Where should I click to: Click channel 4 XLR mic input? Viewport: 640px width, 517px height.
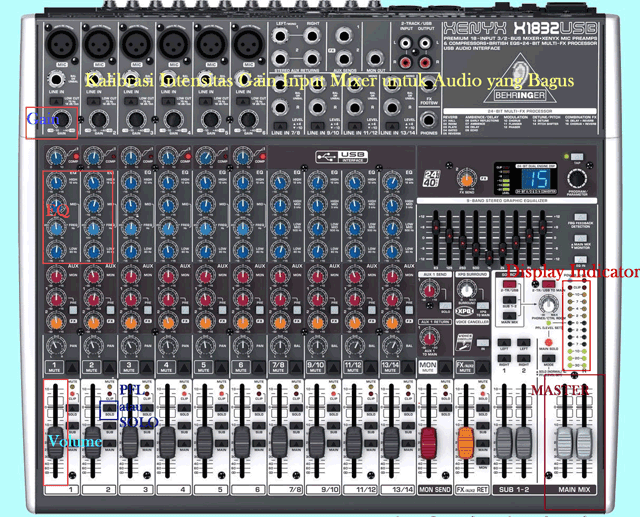point(174,43)
